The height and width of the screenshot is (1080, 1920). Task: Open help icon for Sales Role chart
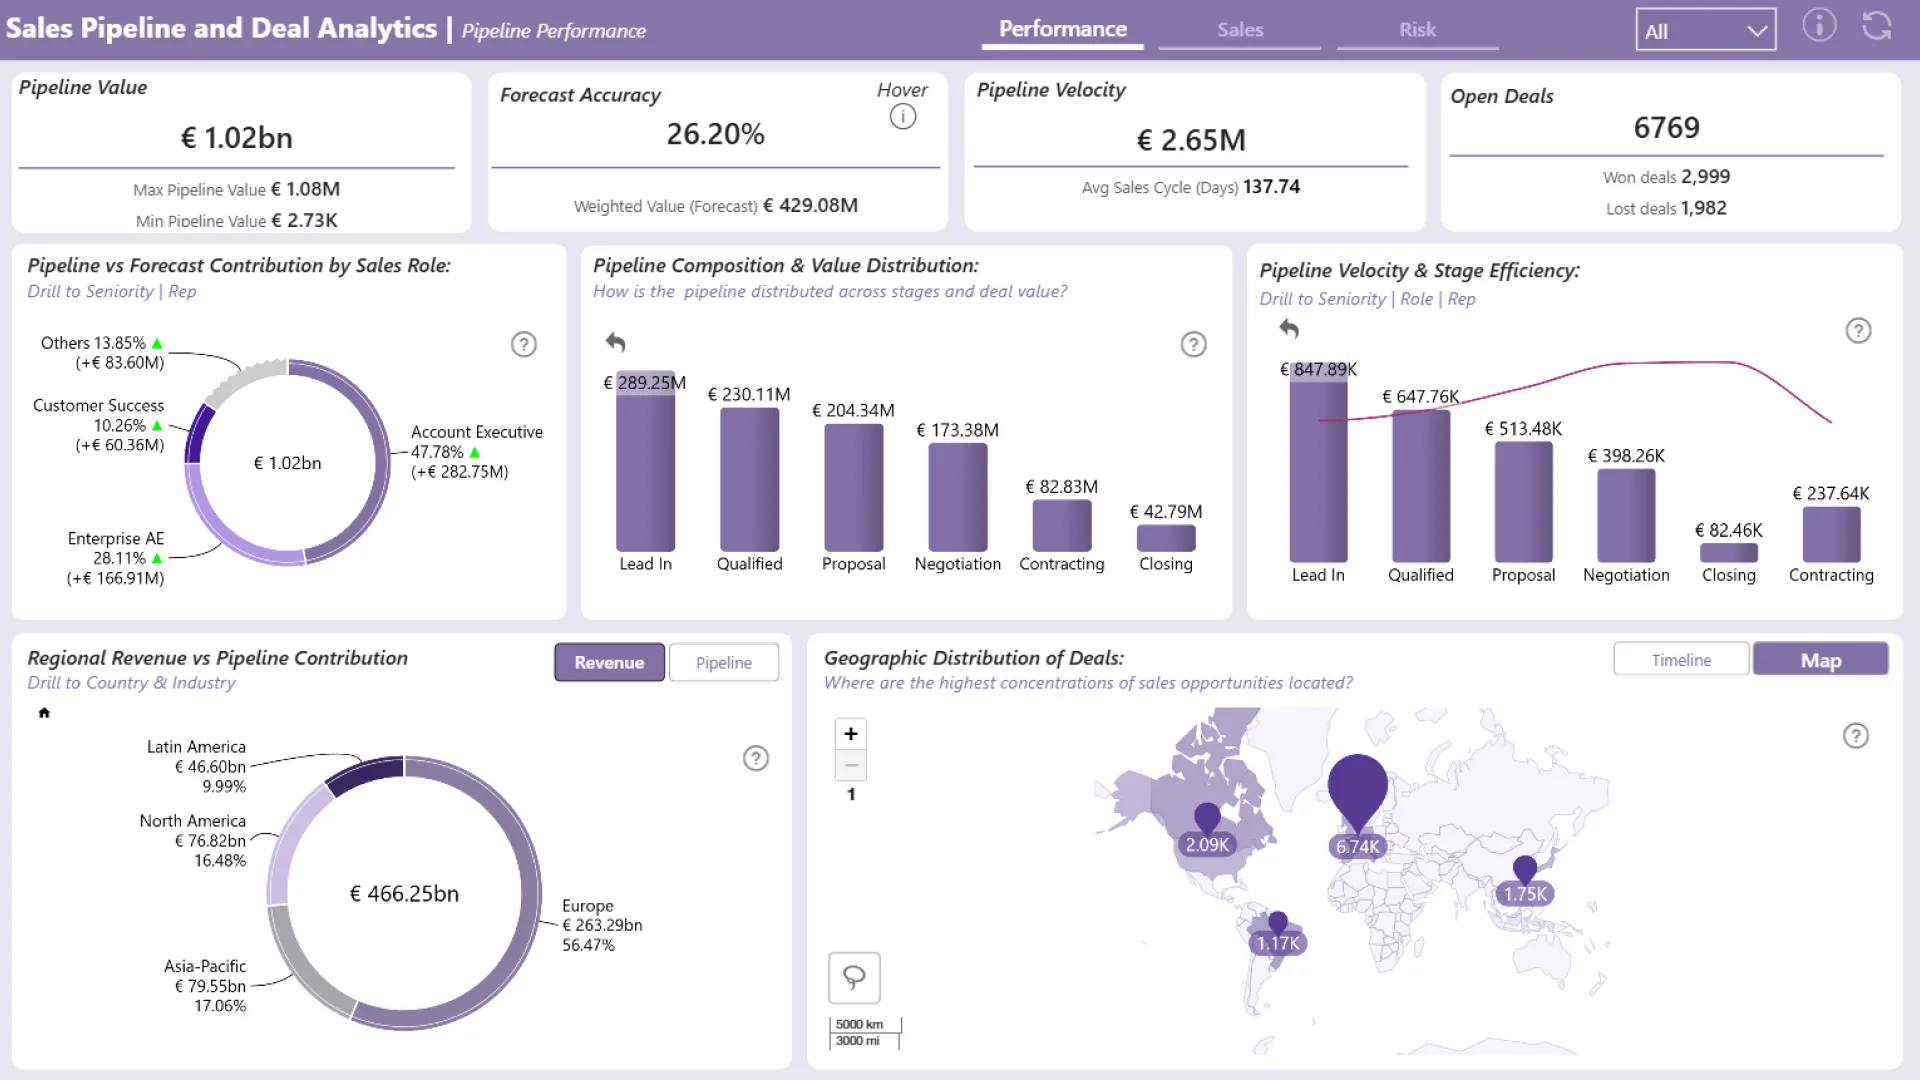tap(523, 344)
